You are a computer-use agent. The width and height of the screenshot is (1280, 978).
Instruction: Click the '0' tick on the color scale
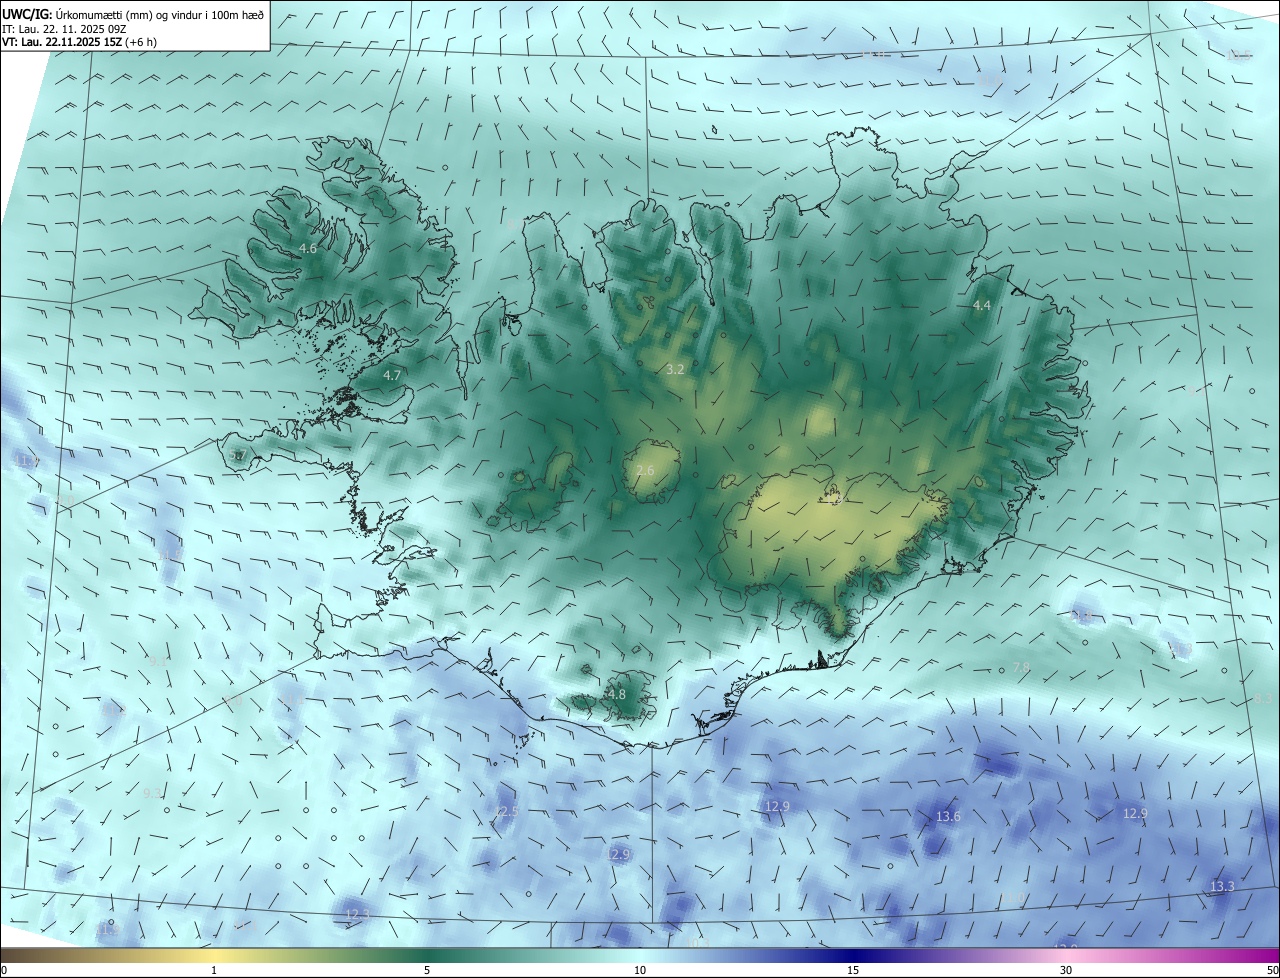click(4, 970)
